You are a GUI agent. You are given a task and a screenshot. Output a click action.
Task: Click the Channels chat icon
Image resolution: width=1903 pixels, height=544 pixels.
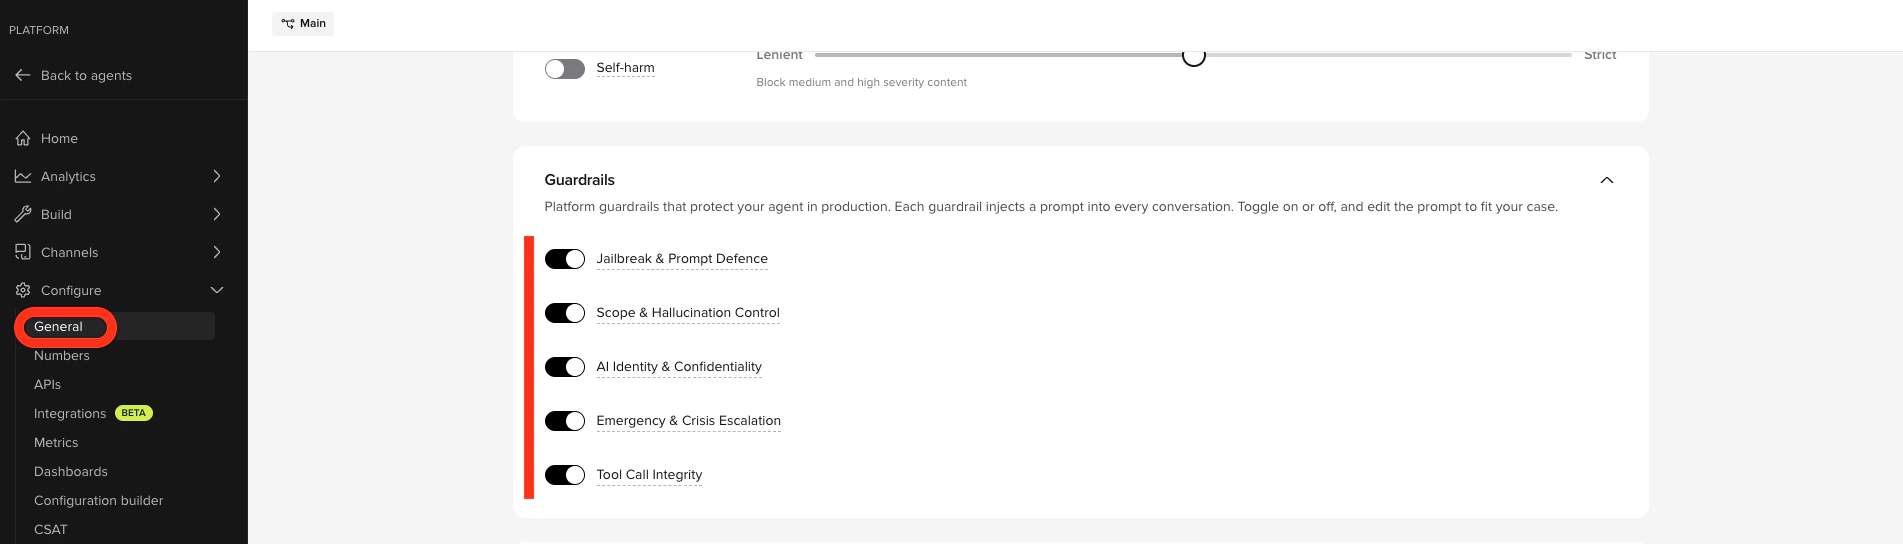point(23,252)
